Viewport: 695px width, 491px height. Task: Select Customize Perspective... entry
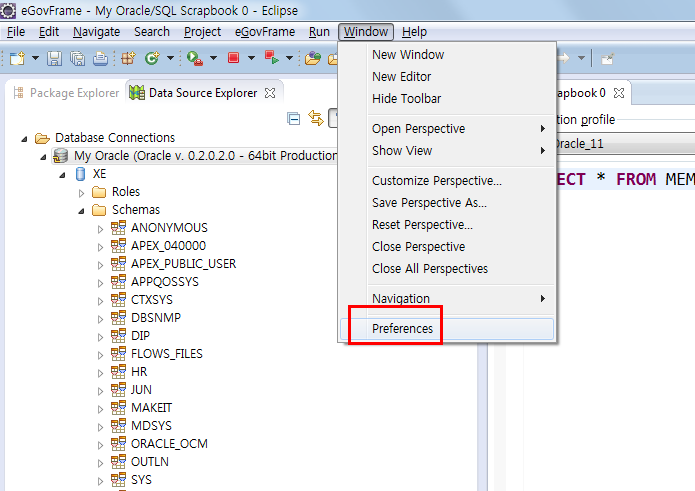(447, 181)
